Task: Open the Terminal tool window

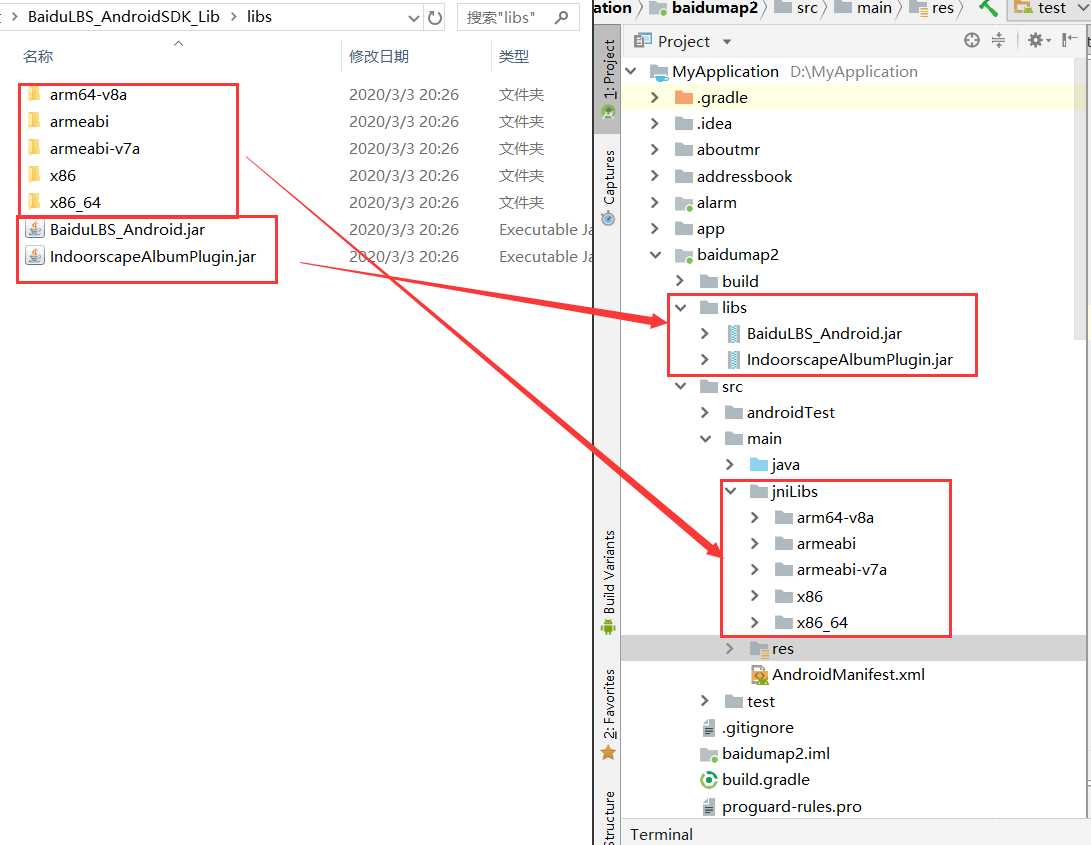Action: 661,834
